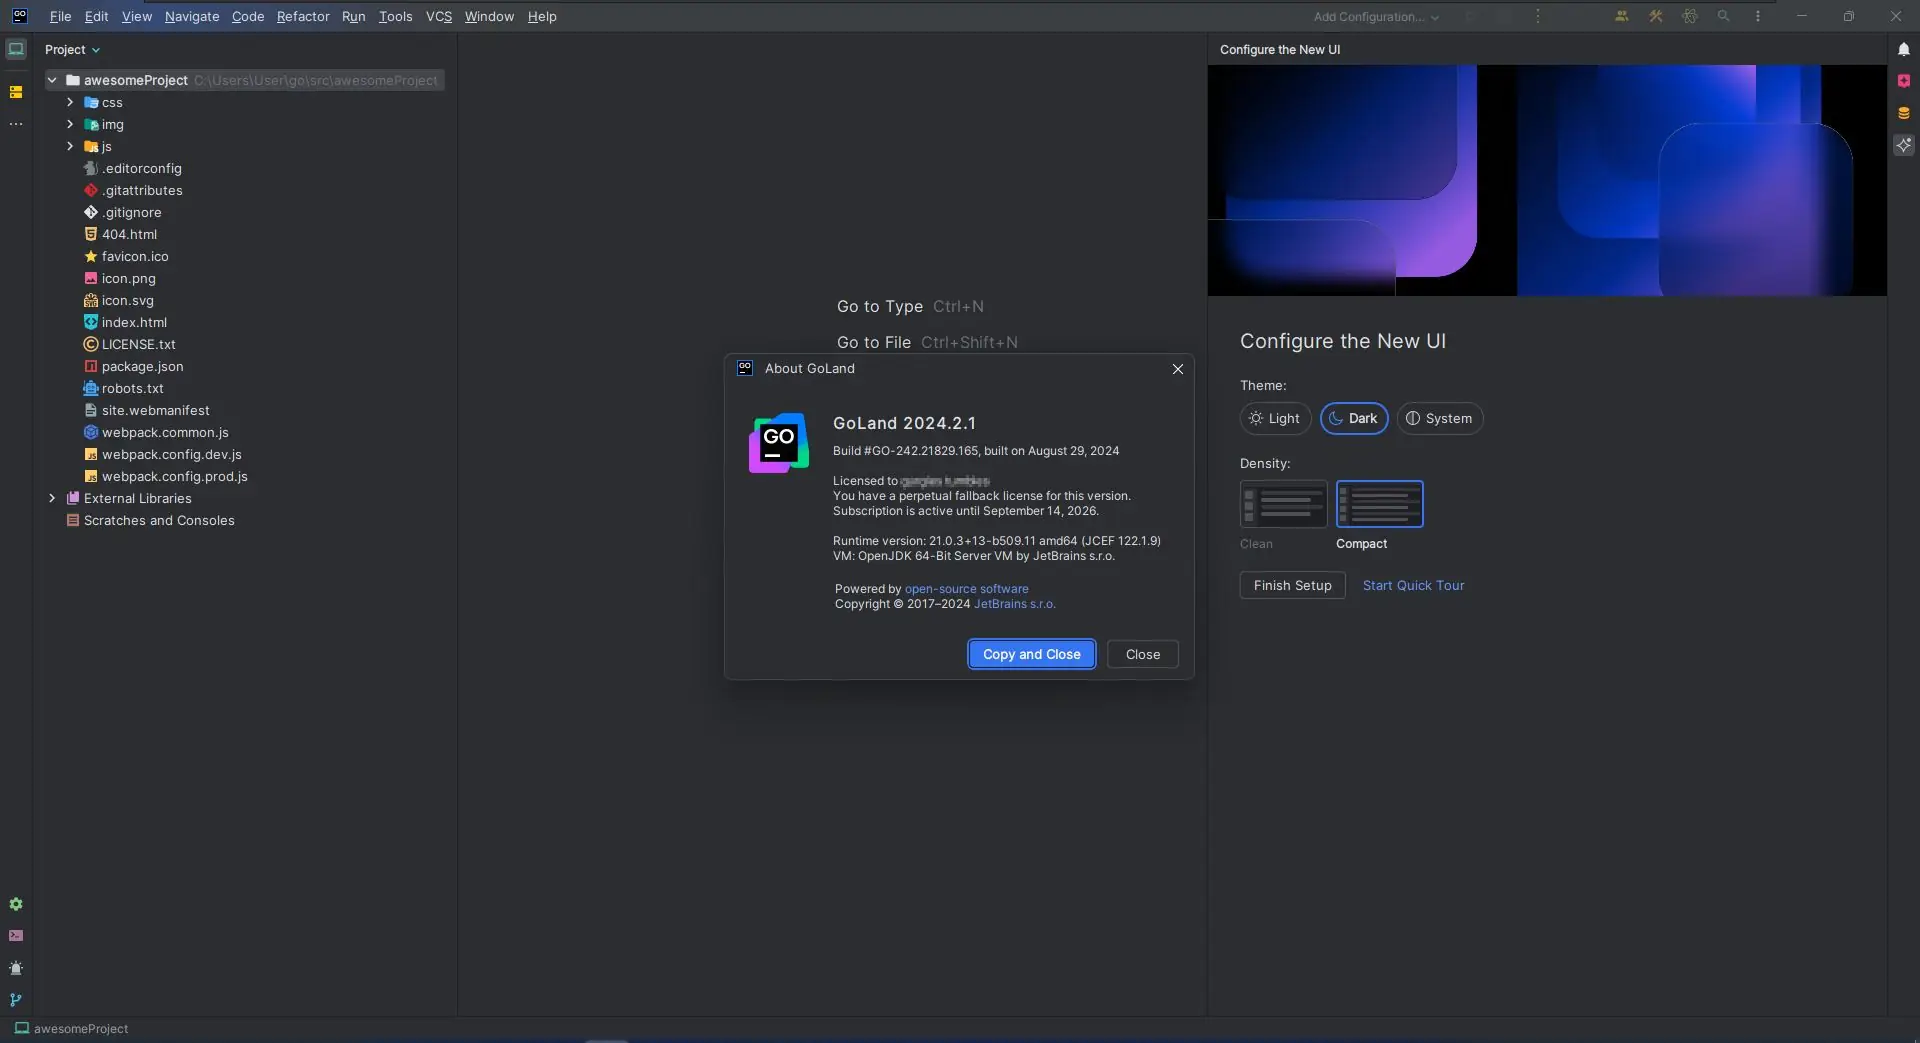This screenshot has width=1920, height=1043.
Task: Open the File menu
Action: [61, 16]
